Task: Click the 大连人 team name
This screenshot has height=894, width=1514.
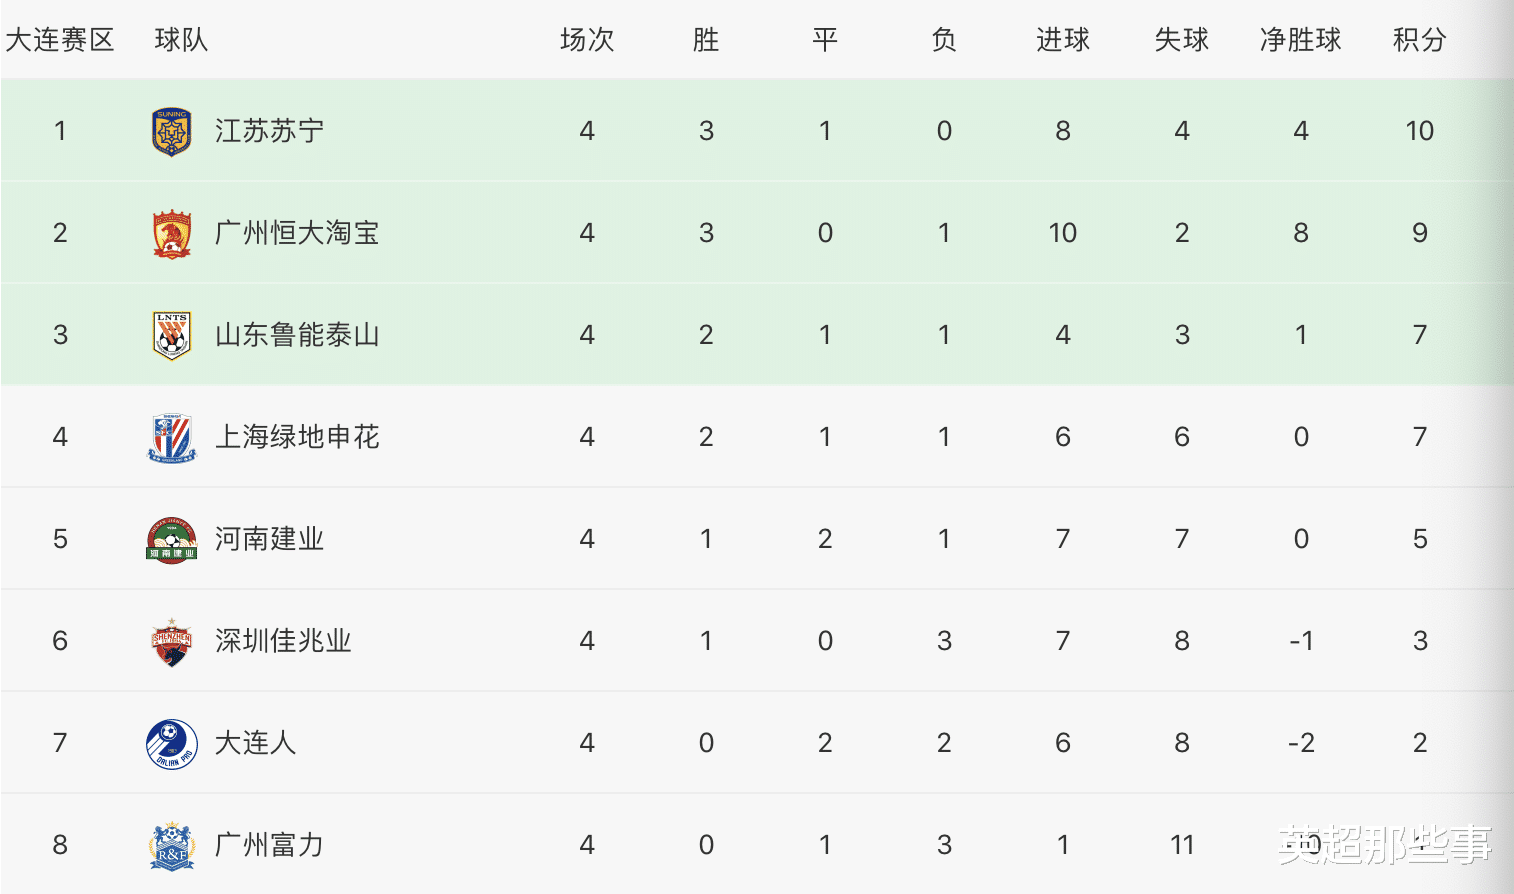Action: pyautogui.click(x=255, y=743)
